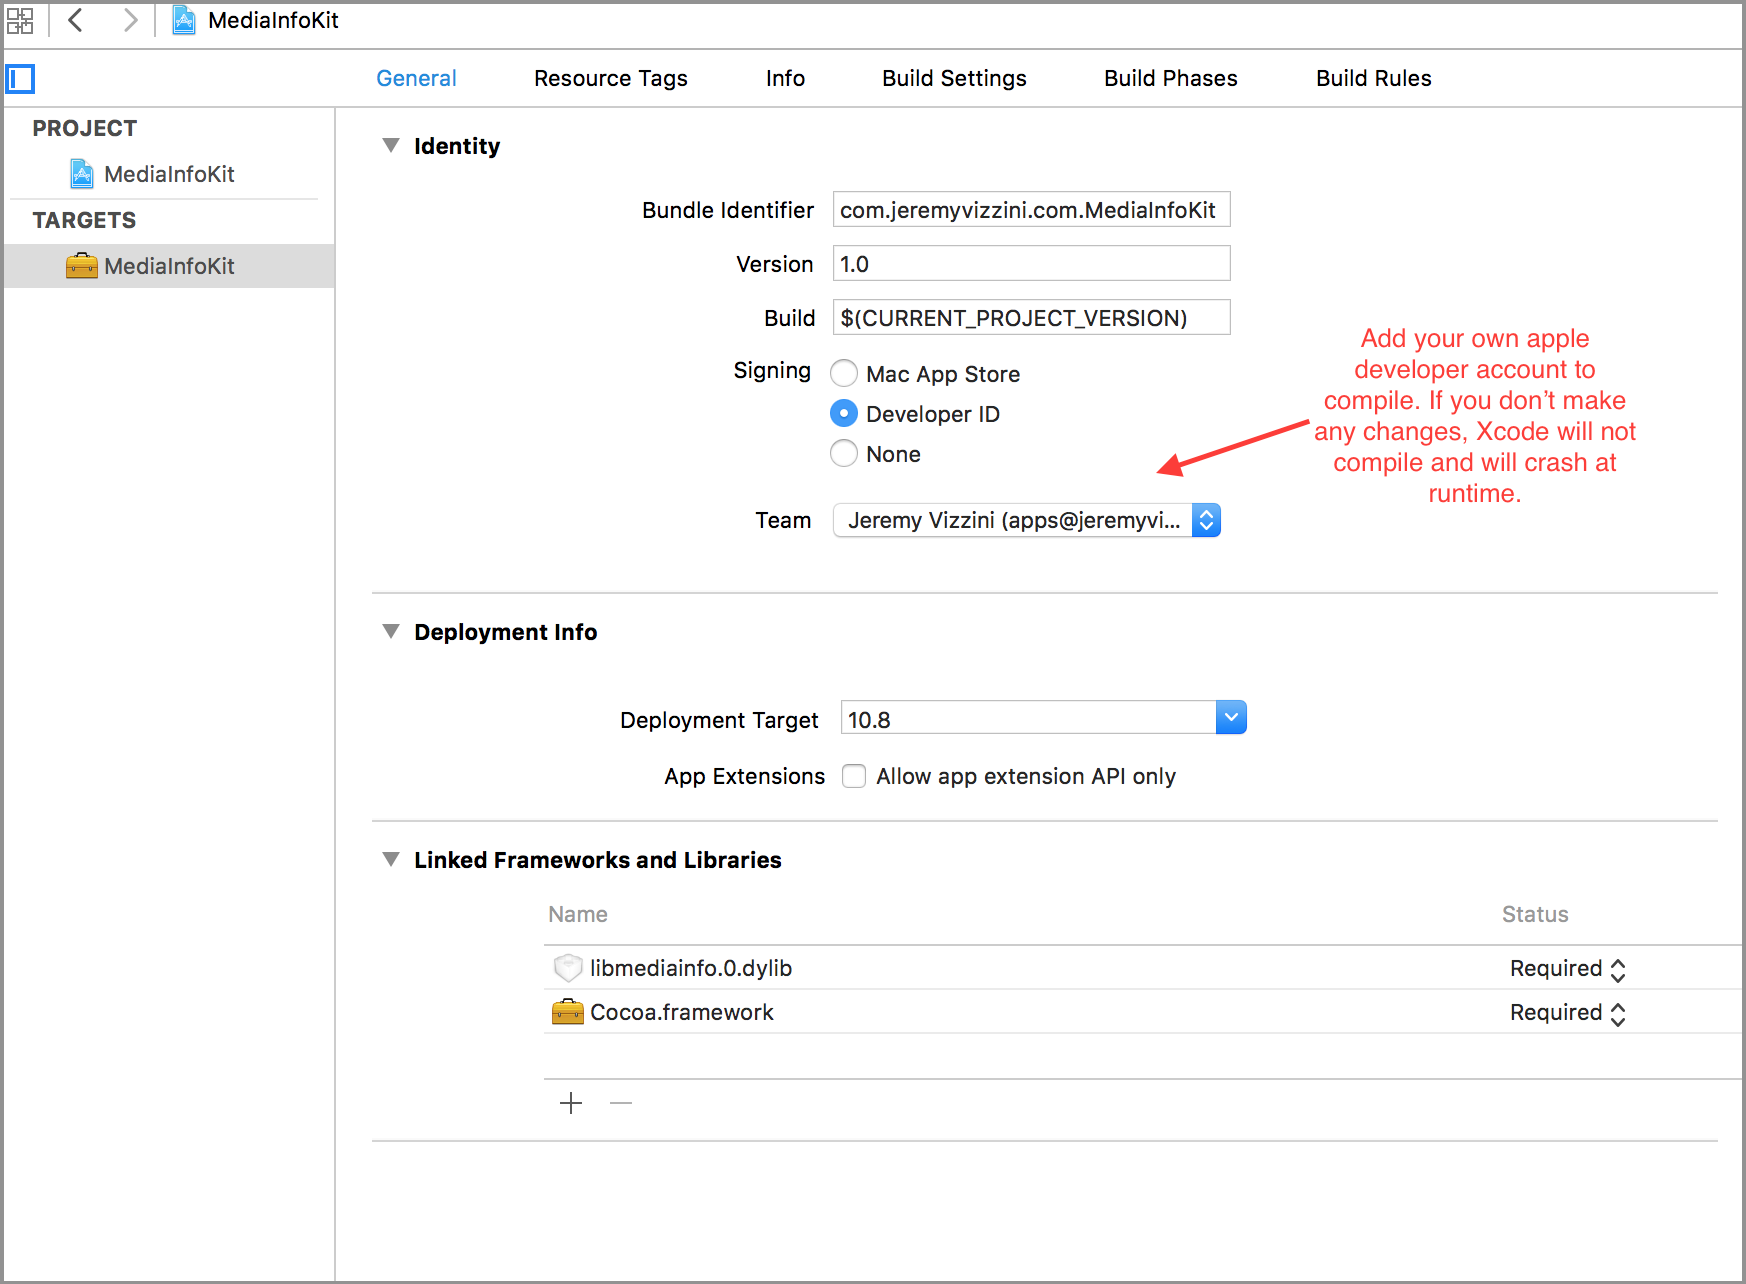Go forward with the right chevron
1746x1284 pixels.
click(130, 20)
